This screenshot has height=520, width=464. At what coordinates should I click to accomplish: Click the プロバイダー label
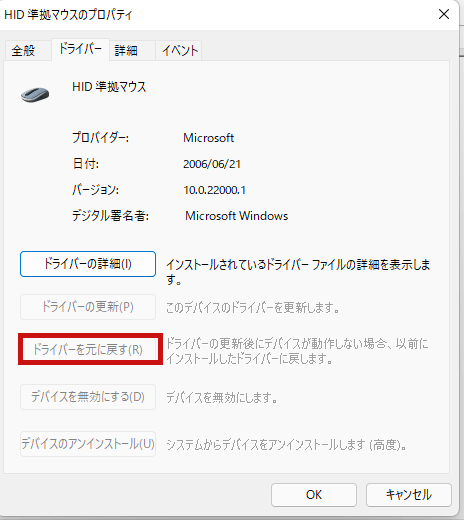click(x=100, y=137)
